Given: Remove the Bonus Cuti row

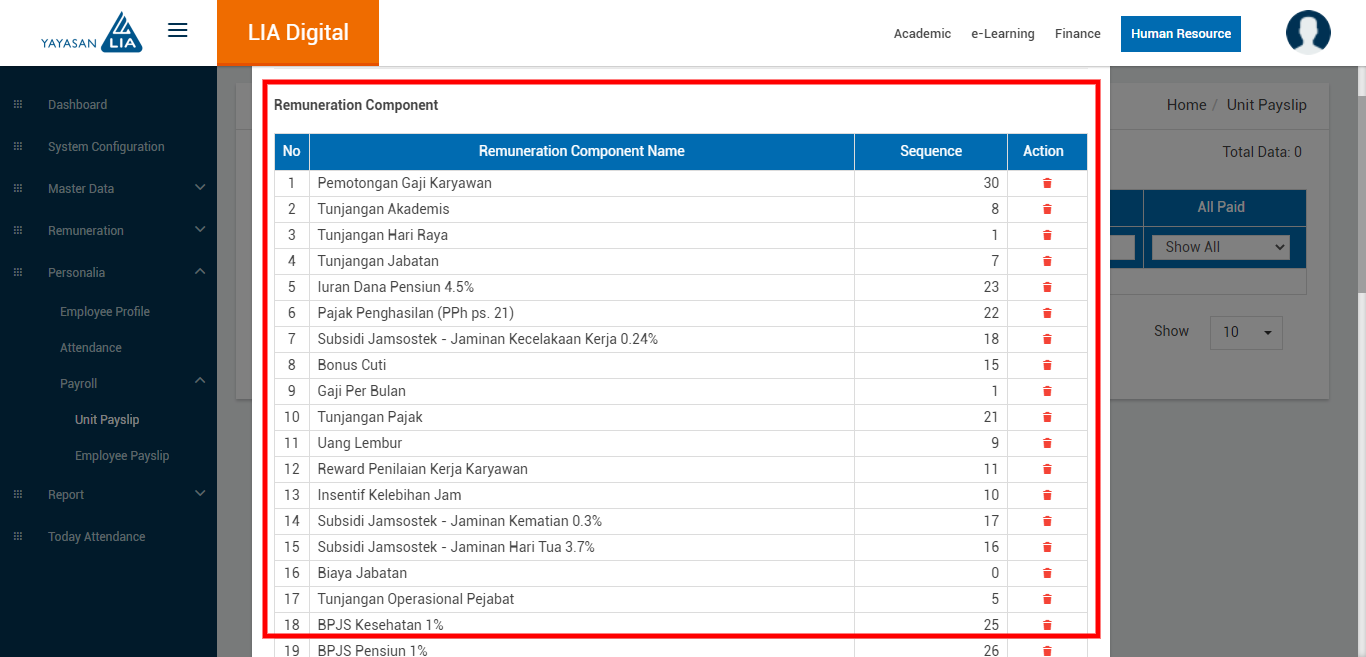Looking at the screenshot, I should pos(1047,365).
